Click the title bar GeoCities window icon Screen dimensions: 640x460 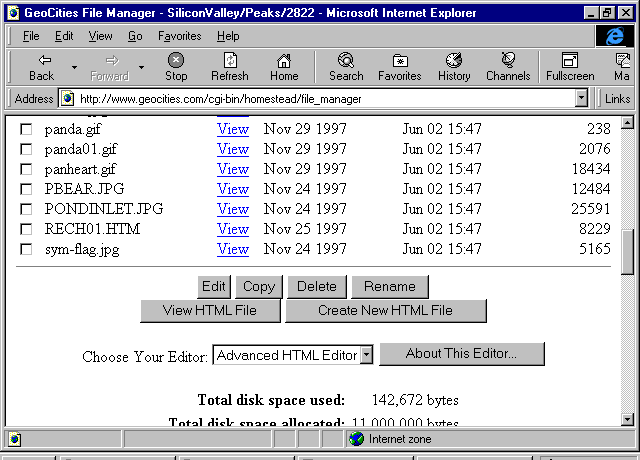pos(13,13)
